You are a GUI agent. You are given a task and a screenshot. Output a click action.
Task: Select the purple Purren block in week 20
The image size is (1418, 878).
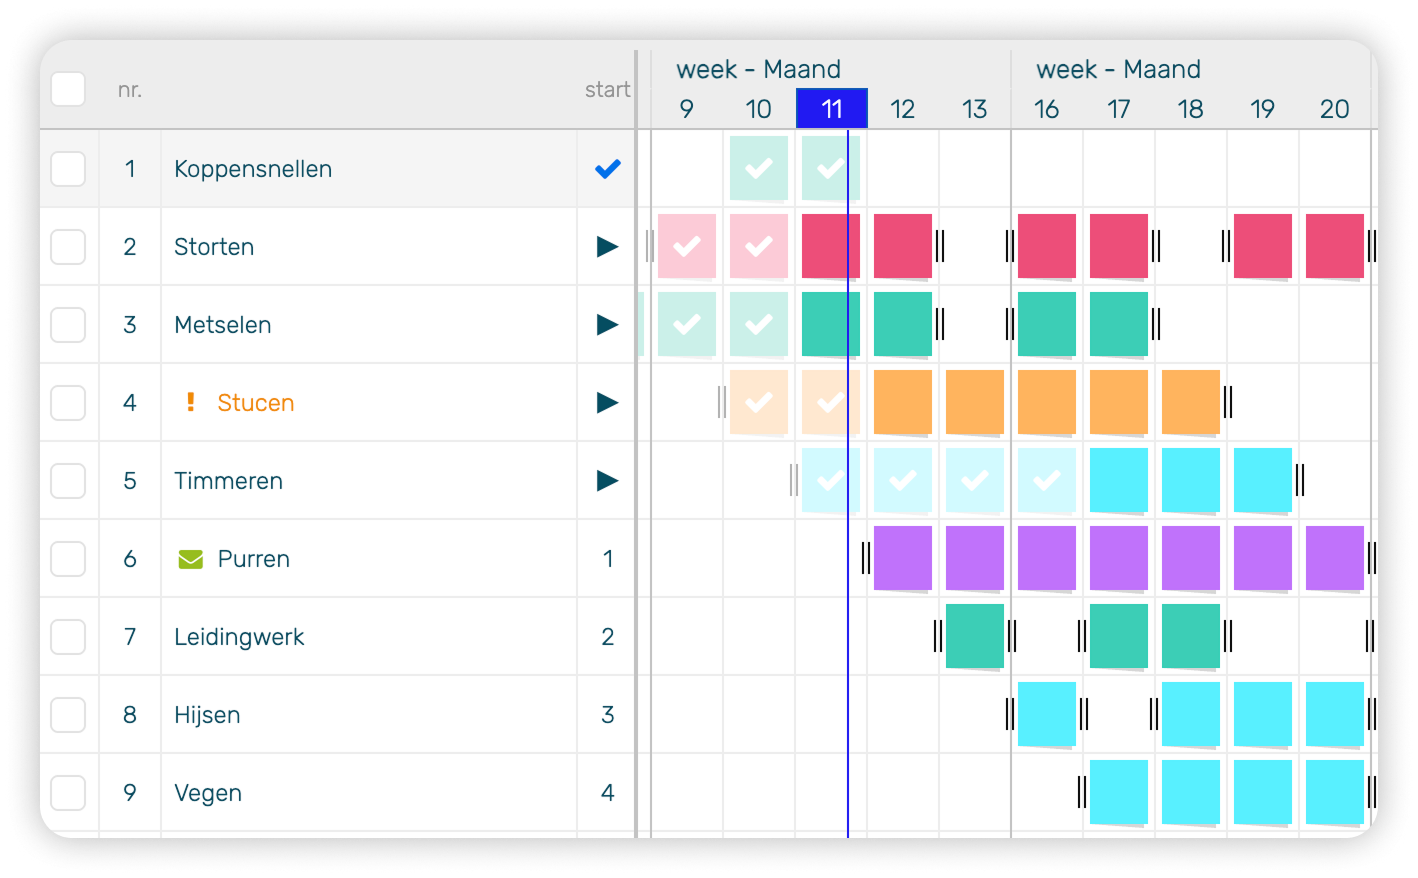click(1335, 558)
